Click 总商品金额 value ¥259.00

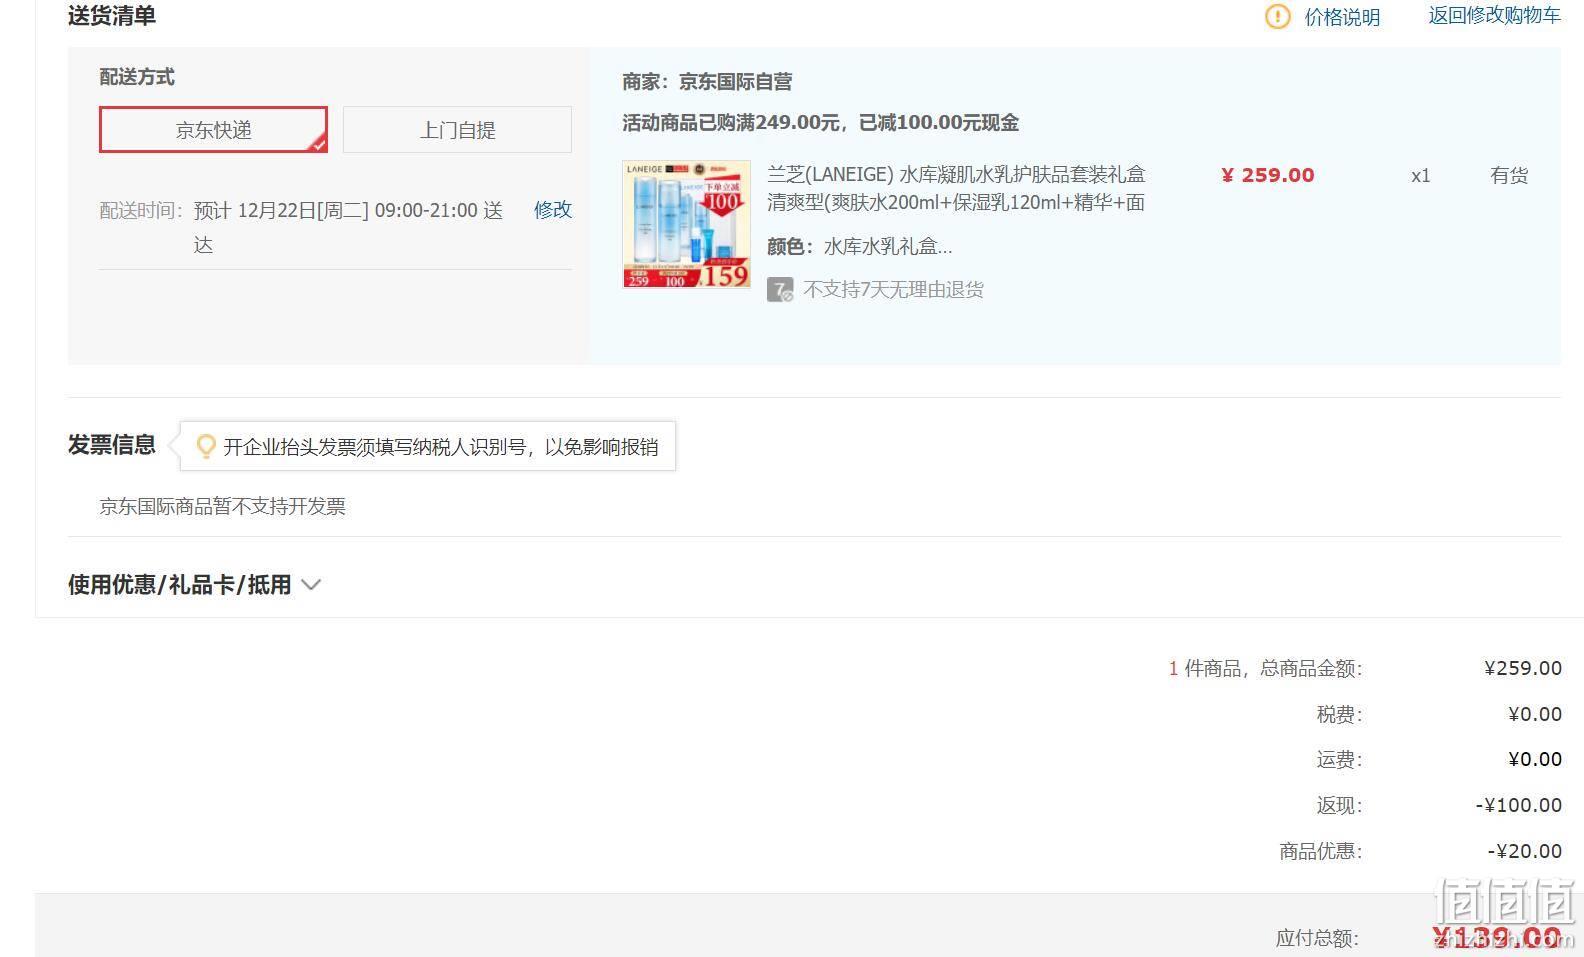1523,668
